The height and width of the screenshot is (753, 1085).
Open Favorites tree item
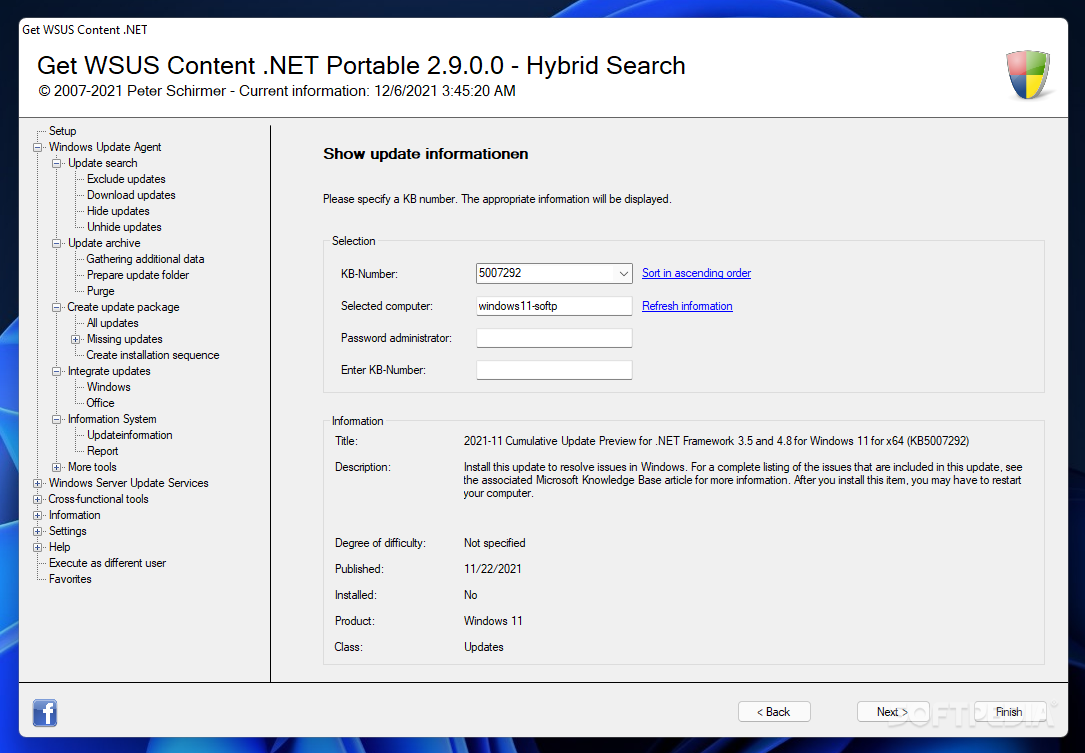[x=70, y=579]
